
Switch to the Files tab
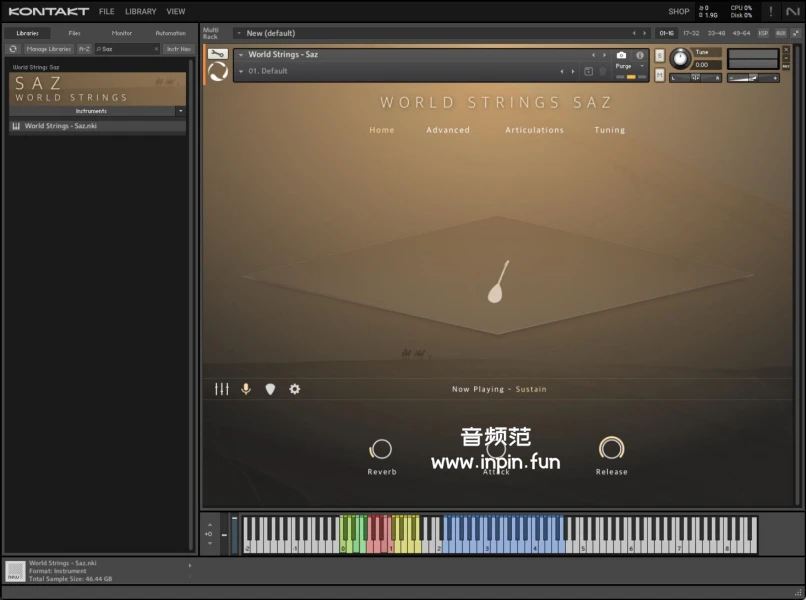[75, 33]
